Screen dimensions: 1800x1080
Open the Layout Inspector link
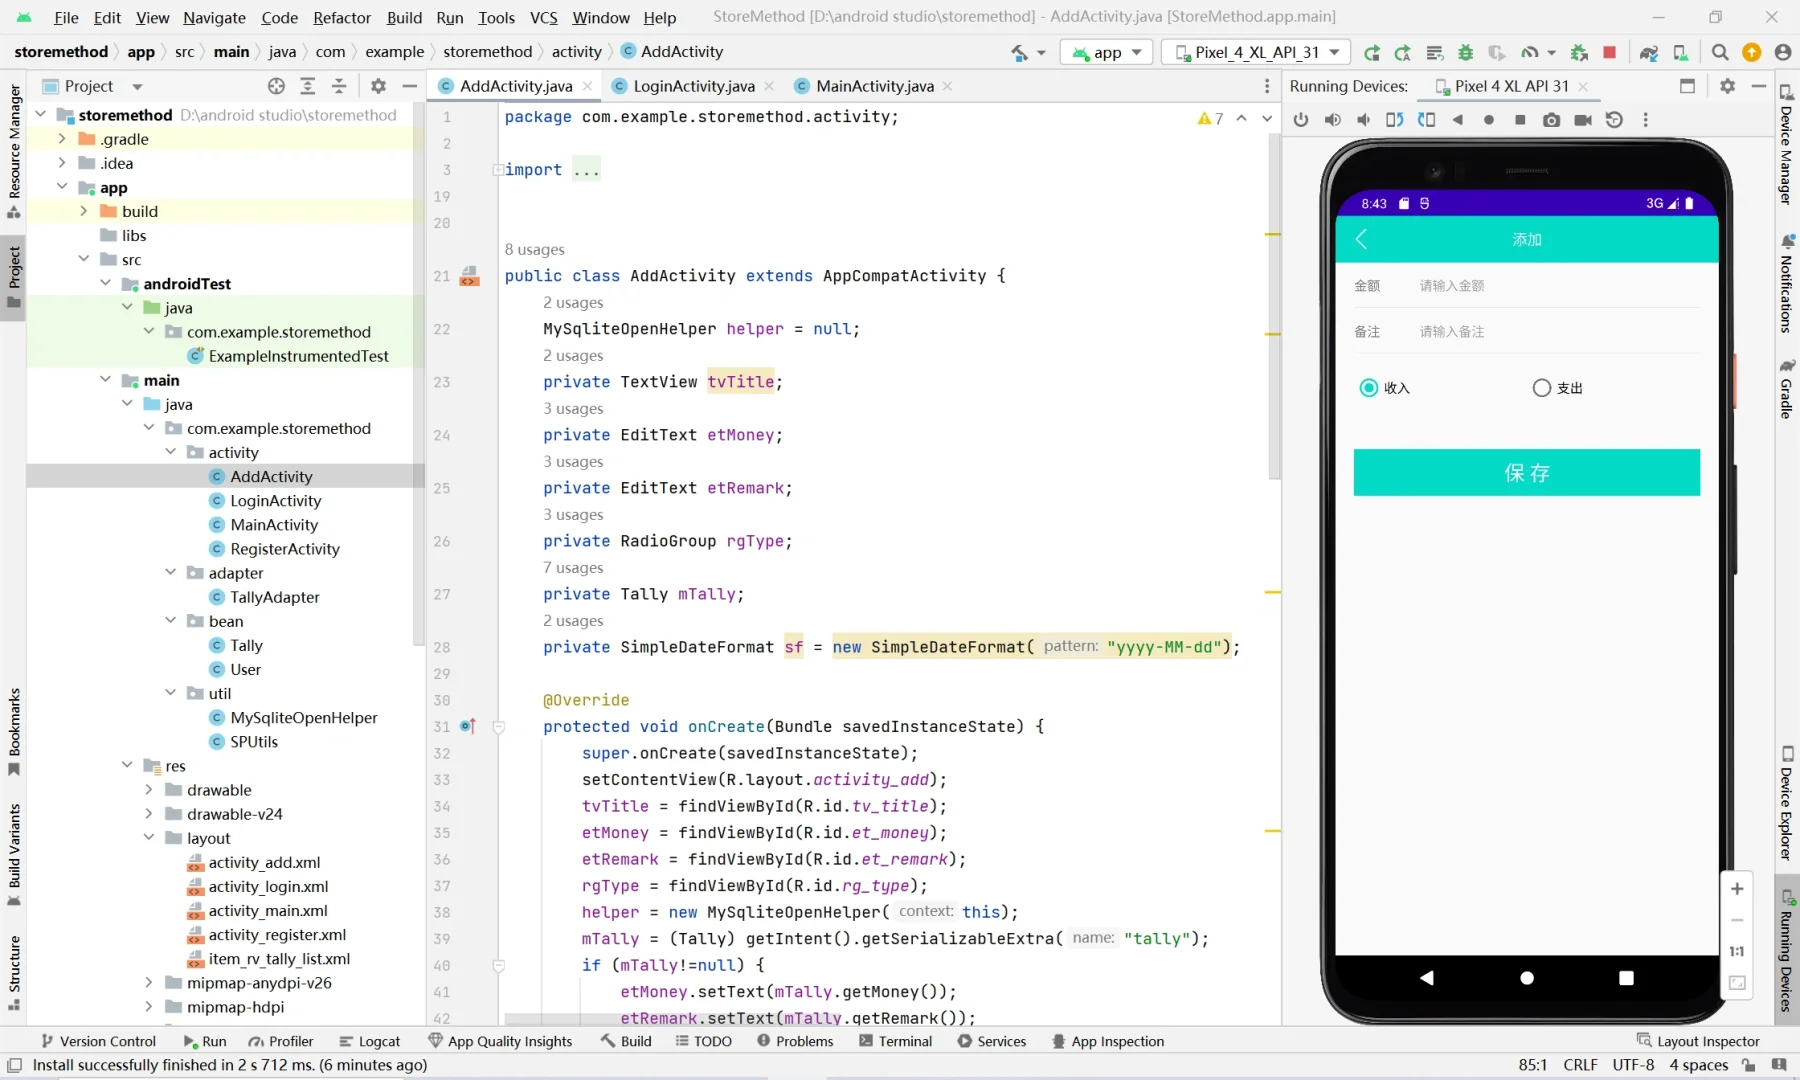coord(1709,1041)
